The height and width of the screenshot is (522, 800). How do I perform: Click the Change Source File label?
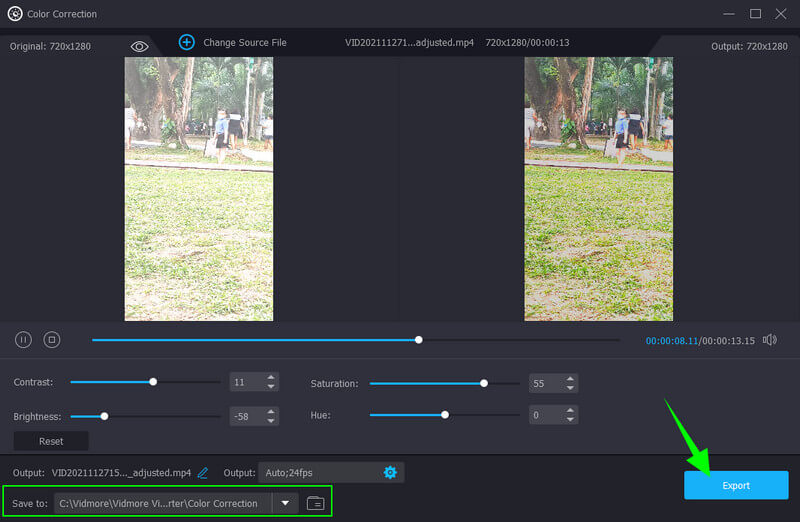[245, 43]
